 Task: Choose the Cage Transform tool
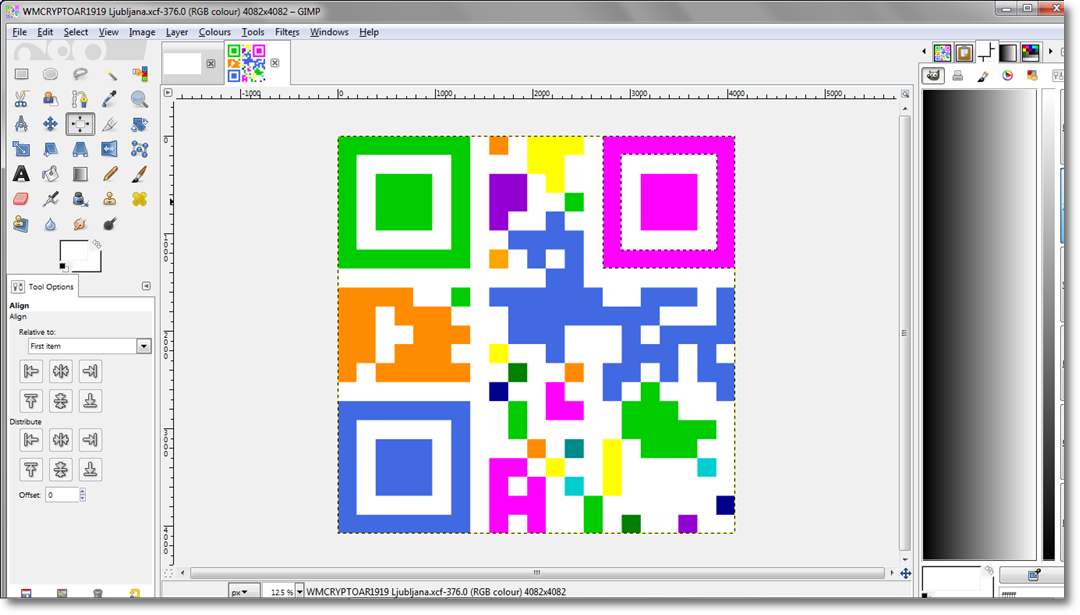[x=139, y=149]
